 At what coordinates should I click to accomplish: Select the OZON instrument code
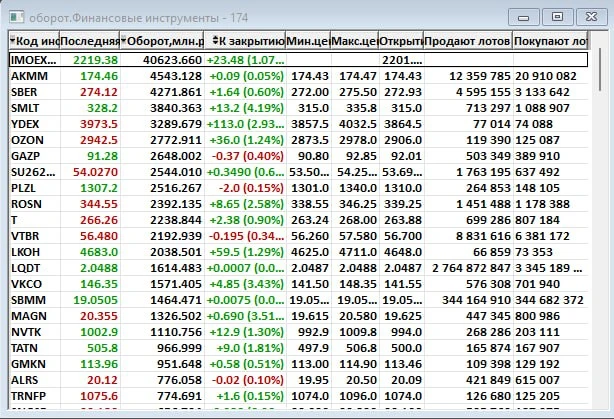[27, 140]
